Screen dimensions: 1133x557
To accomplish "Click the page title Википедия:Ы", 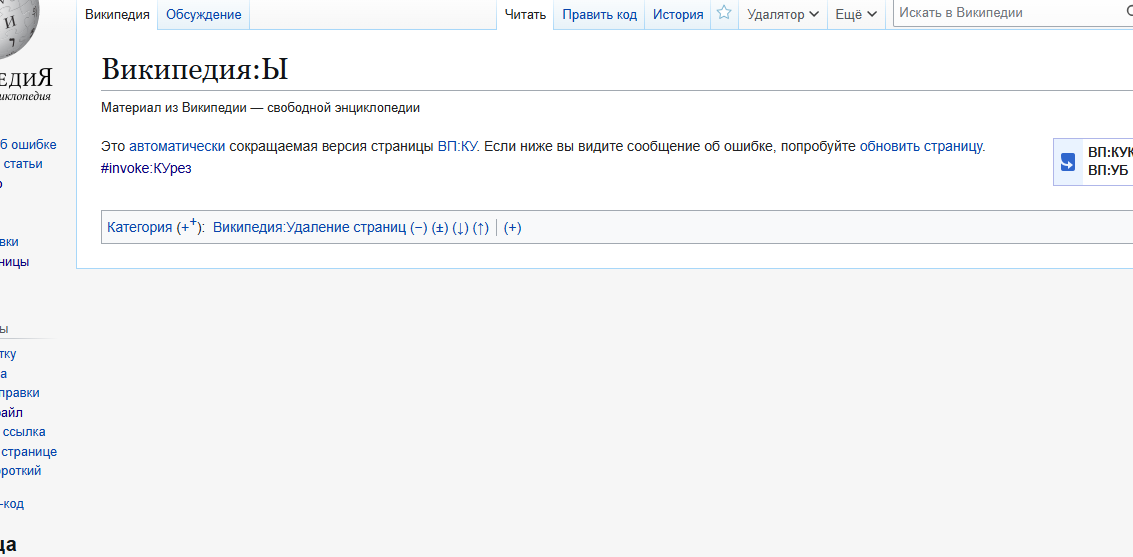I will click(x=195, y=69).
